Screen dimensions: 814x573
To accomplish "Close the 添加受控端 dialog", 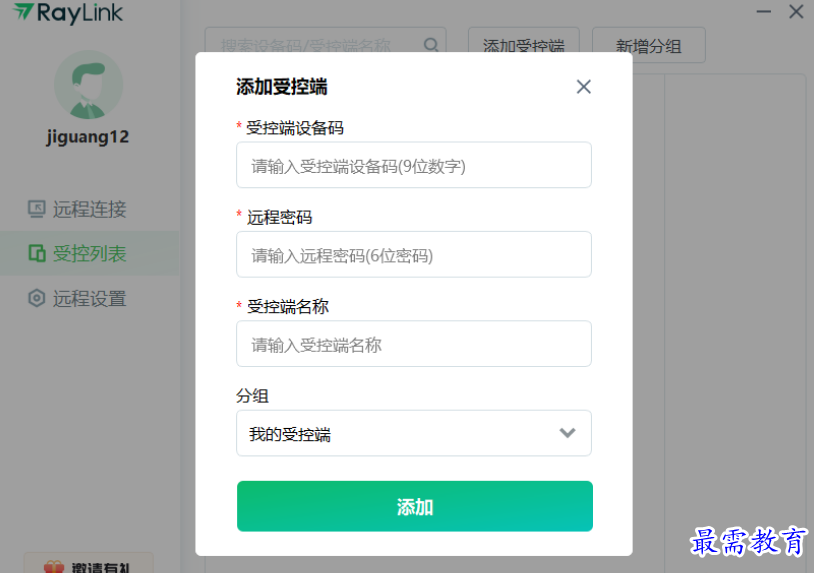I will pyautogui.click(x=584, y=87).
